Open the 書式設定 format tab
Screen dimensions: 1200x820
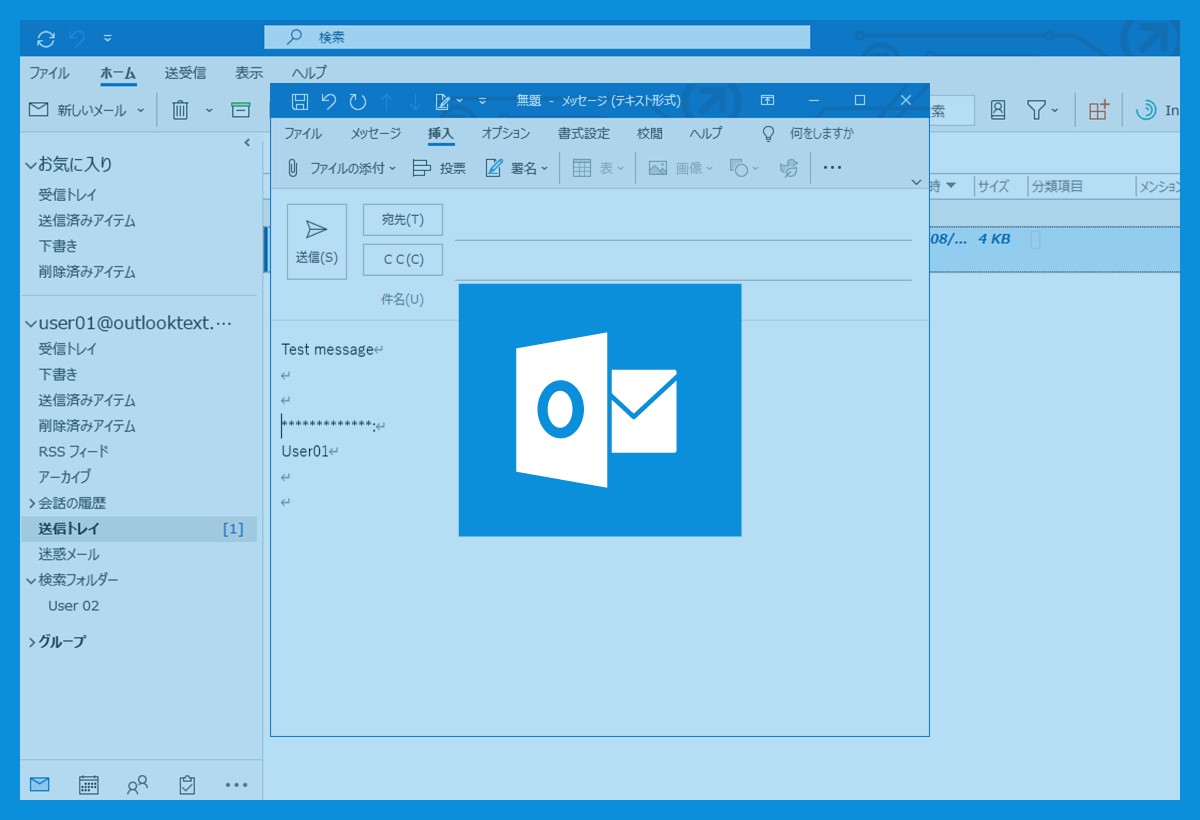coord(583,133)
